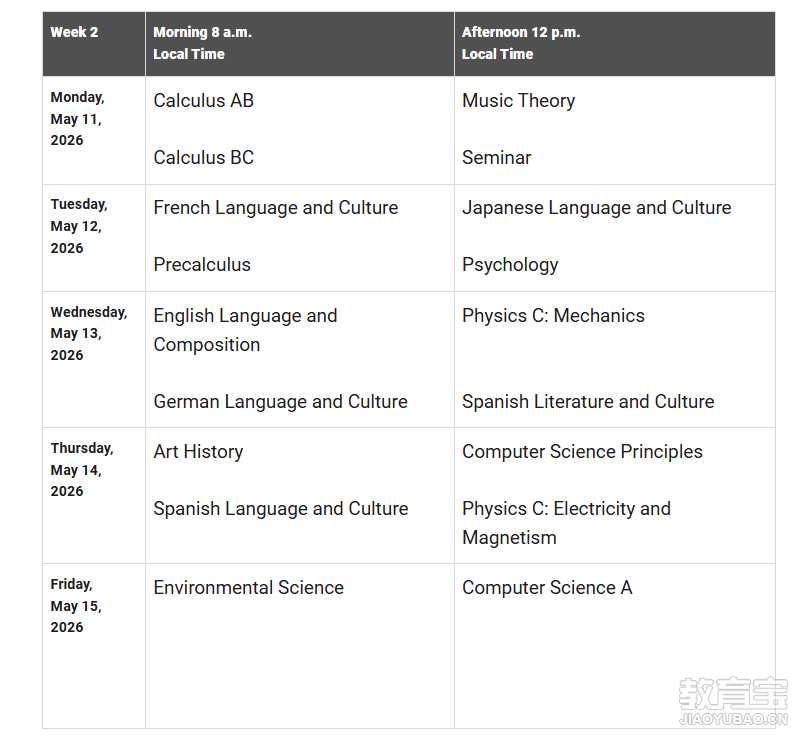Select the Seminar exam entry
This screenshot has height=748, width=809.
click(496, 157)
